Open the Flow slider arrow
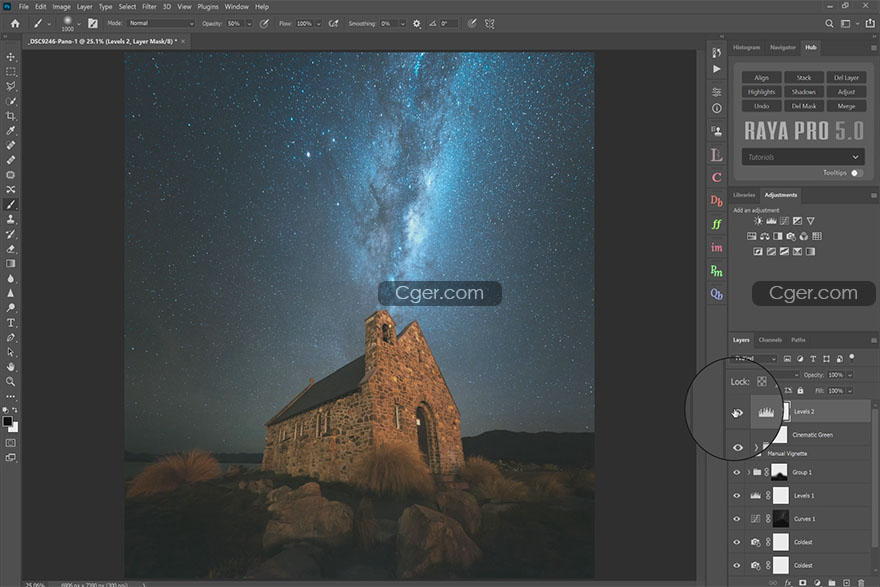This screenshot has height=587, width=880. pyautogui.click(x=318, y=24)
